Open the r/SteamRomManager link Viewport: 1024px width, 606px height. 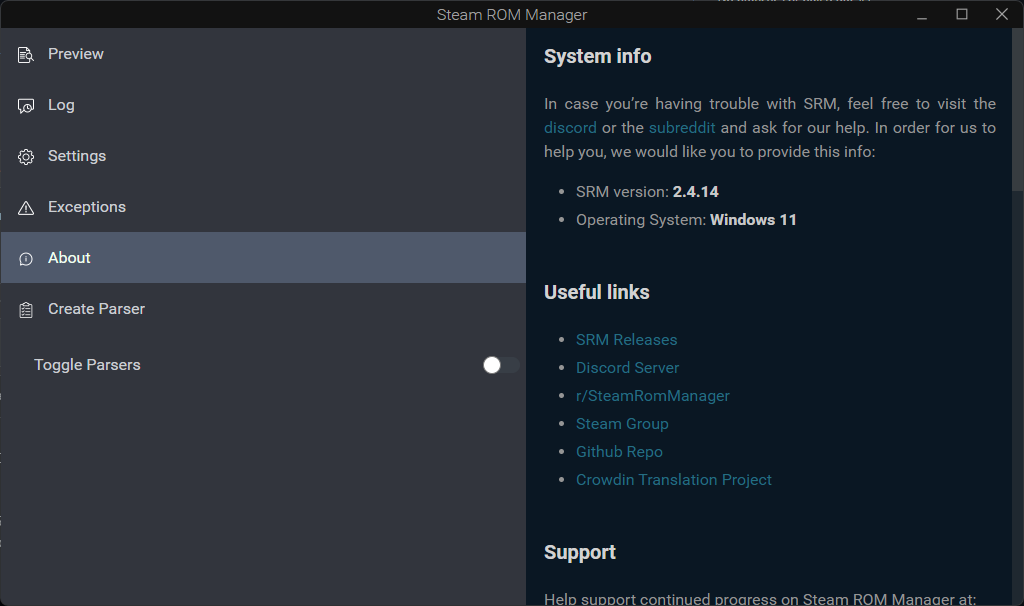pyautogui.click(x=653, y=395)
